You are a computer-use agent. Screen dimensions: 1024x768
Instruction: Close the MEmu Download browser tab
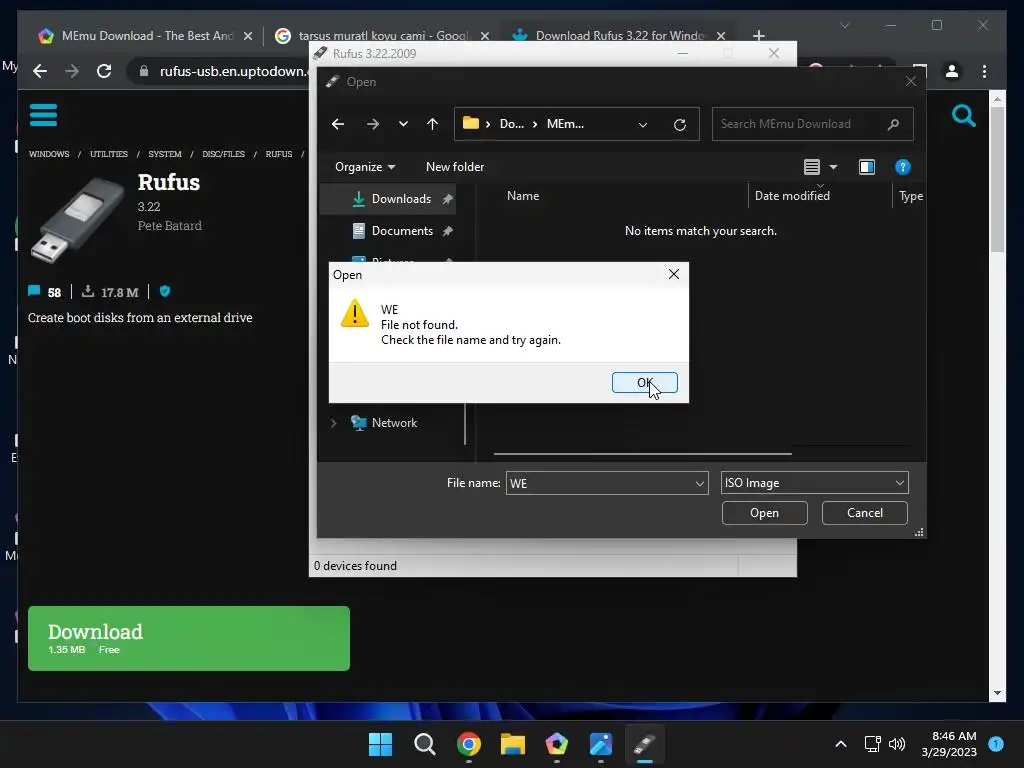[x=248, y=37]
